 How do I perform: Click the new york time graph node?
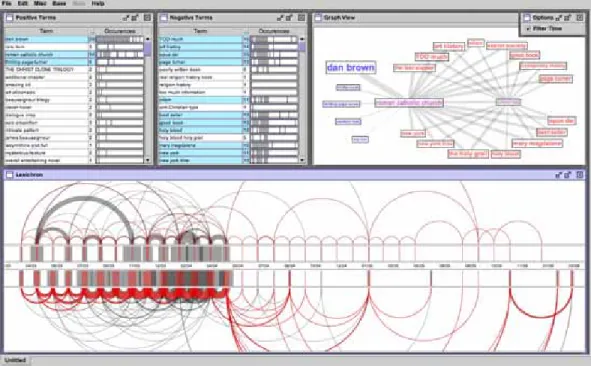[435, 144]
